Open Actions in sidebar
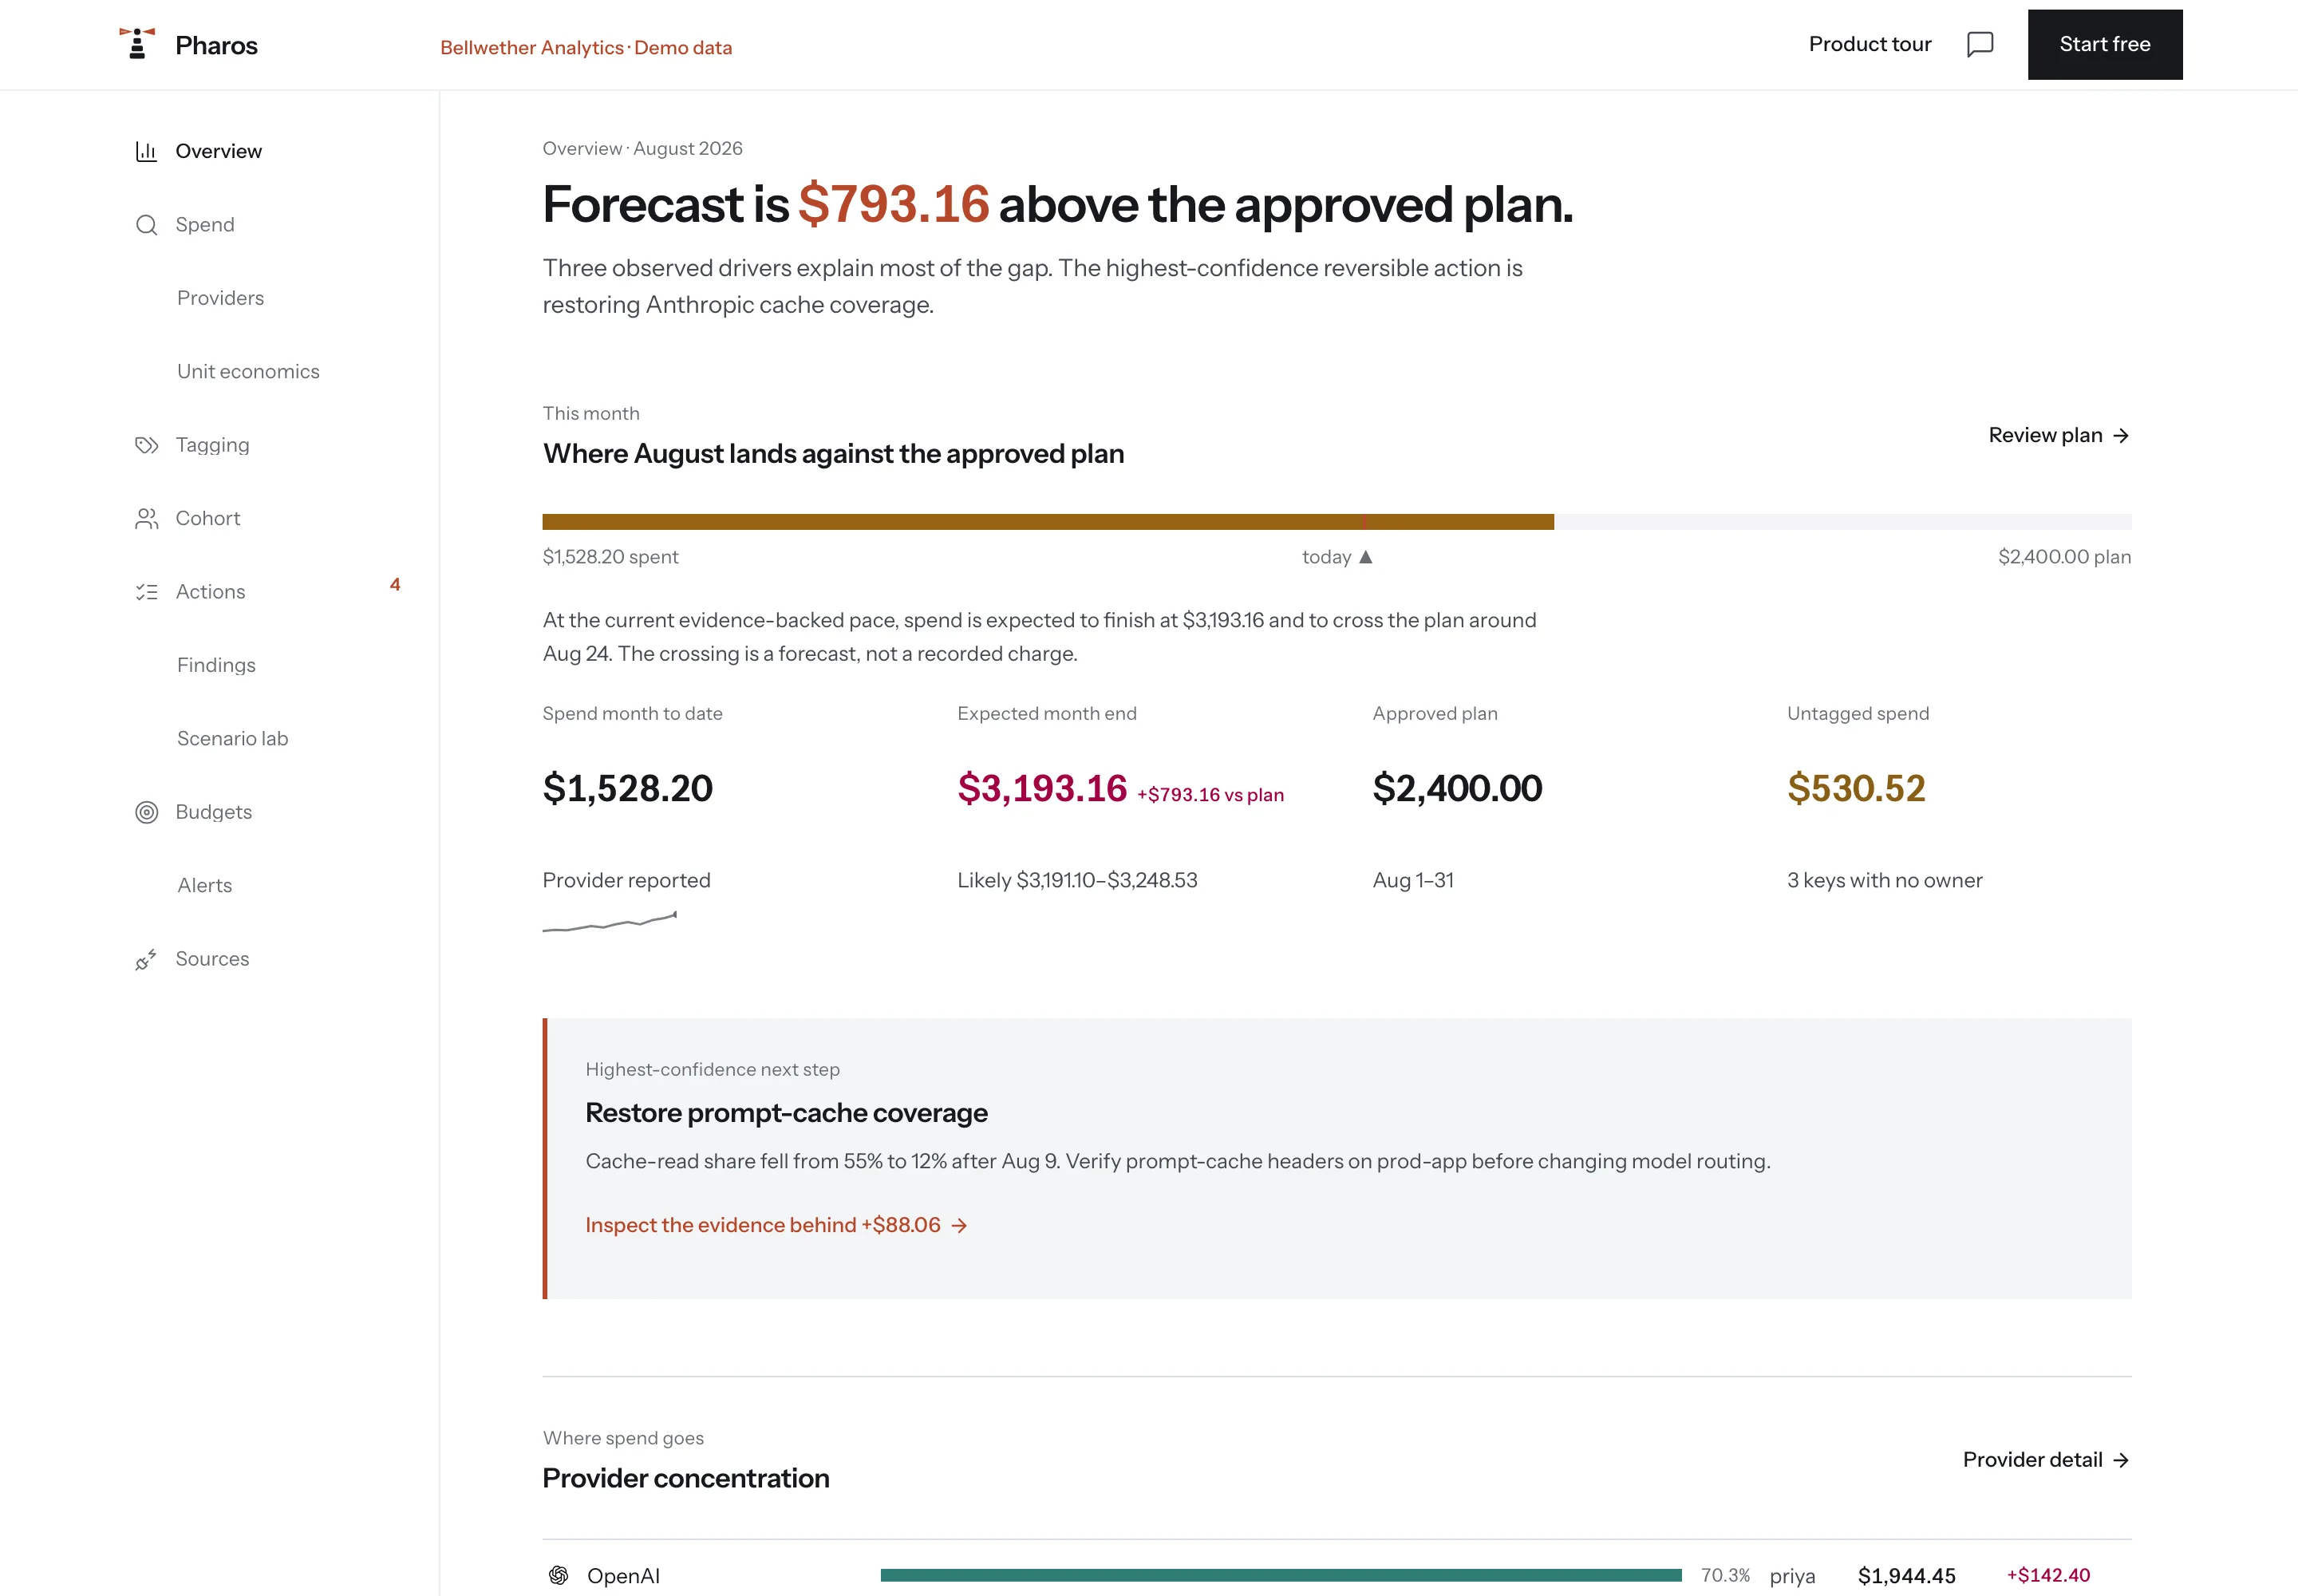The image size is (2298, 1596). (x=210, y=592)
